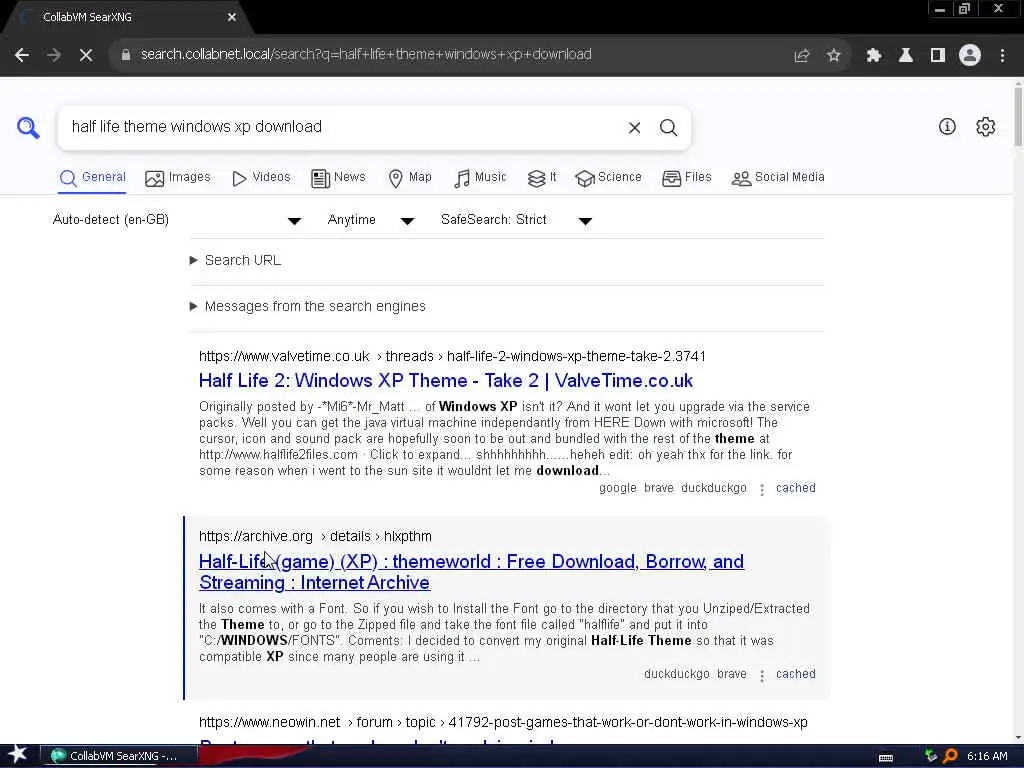The width and height of the screenshot is (1024, 768).
Task: Switch to the Map tab
Action: click(409, 178)
